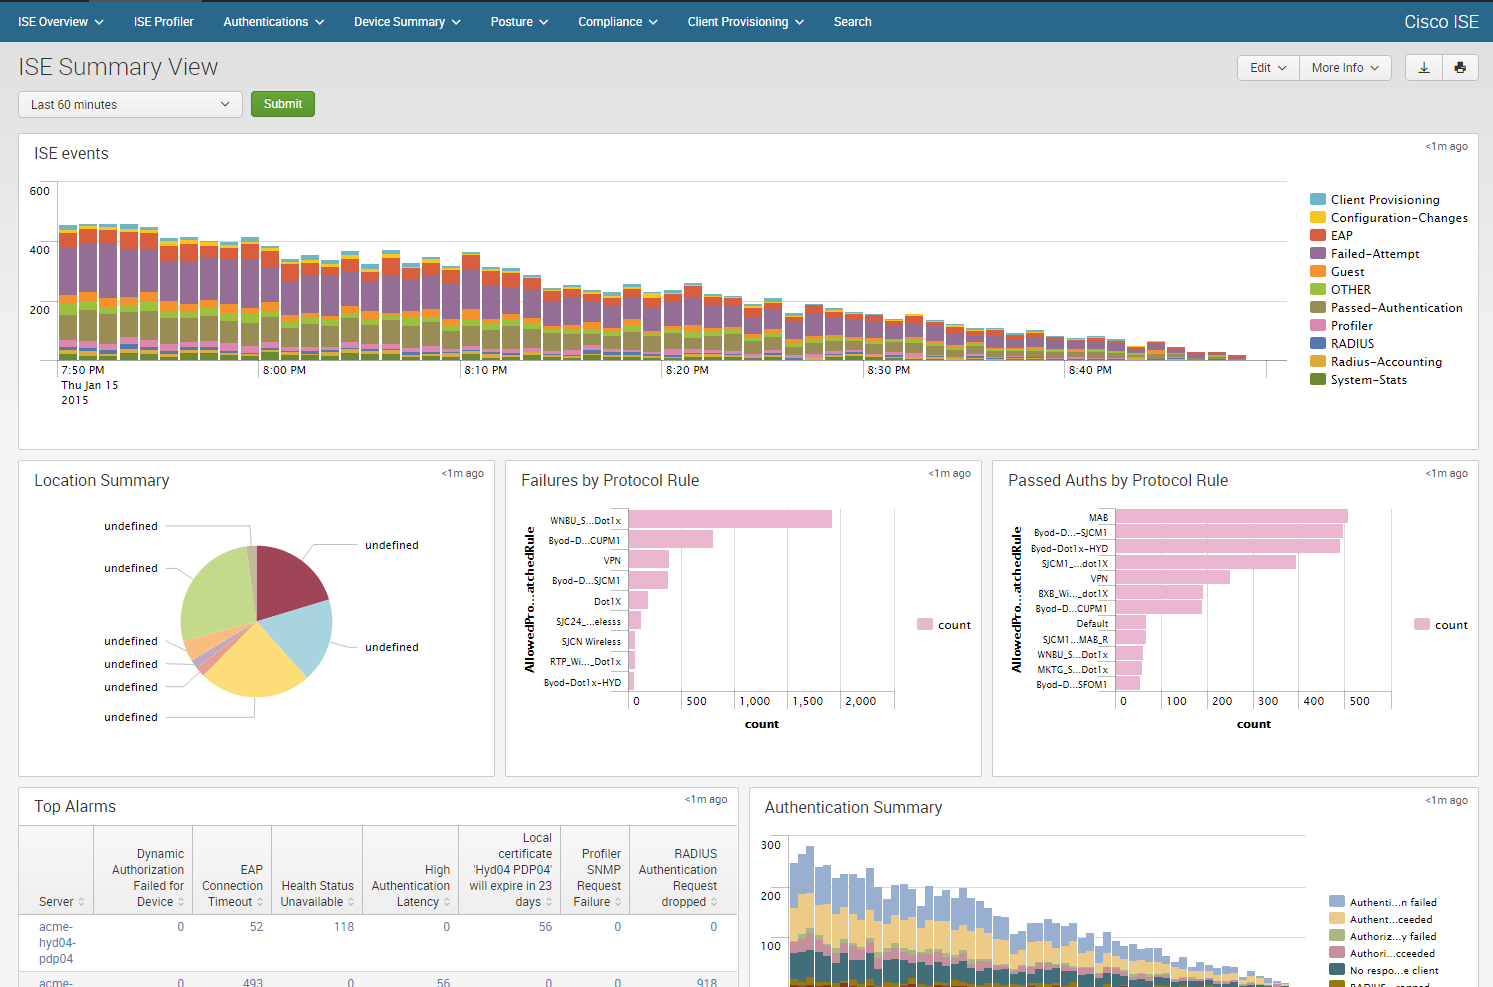This screenshot has width=1493, height=987.
Task: Click Configuration-Changes legend swatch
Action: [x=1318, y=218]
